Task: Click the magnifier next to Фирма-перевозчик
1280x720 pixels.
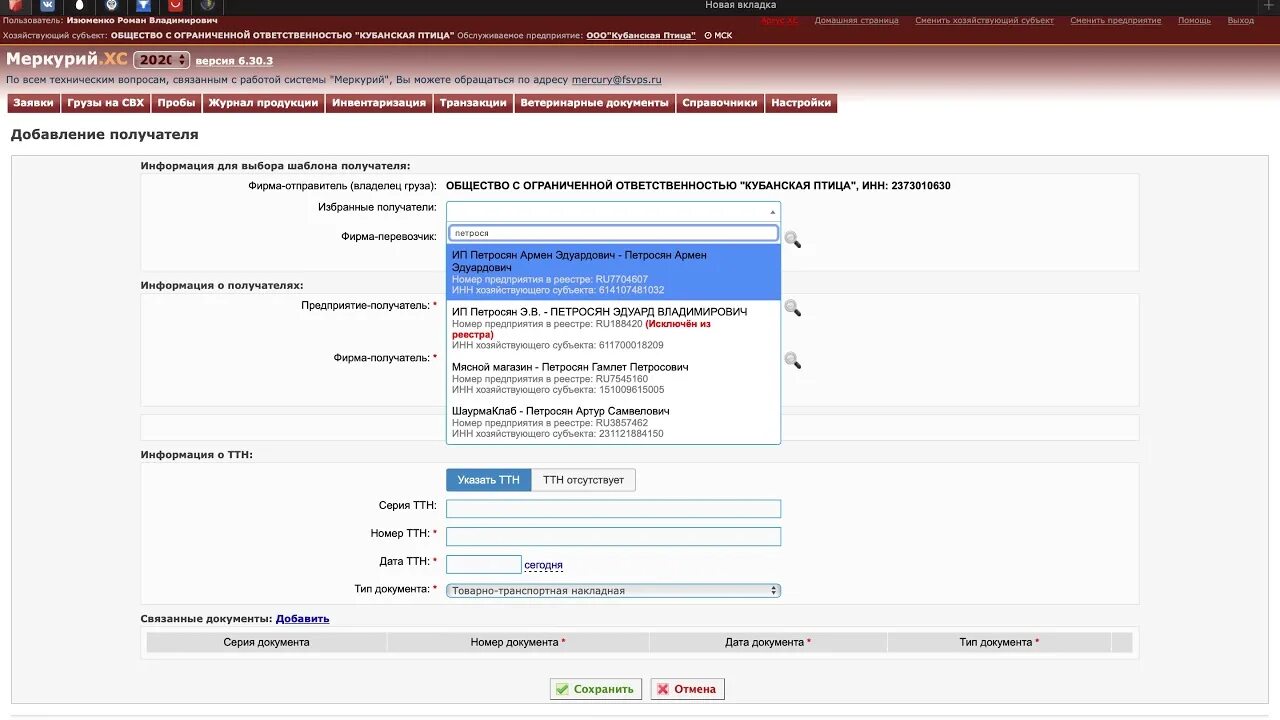Action: click(792, 240)
